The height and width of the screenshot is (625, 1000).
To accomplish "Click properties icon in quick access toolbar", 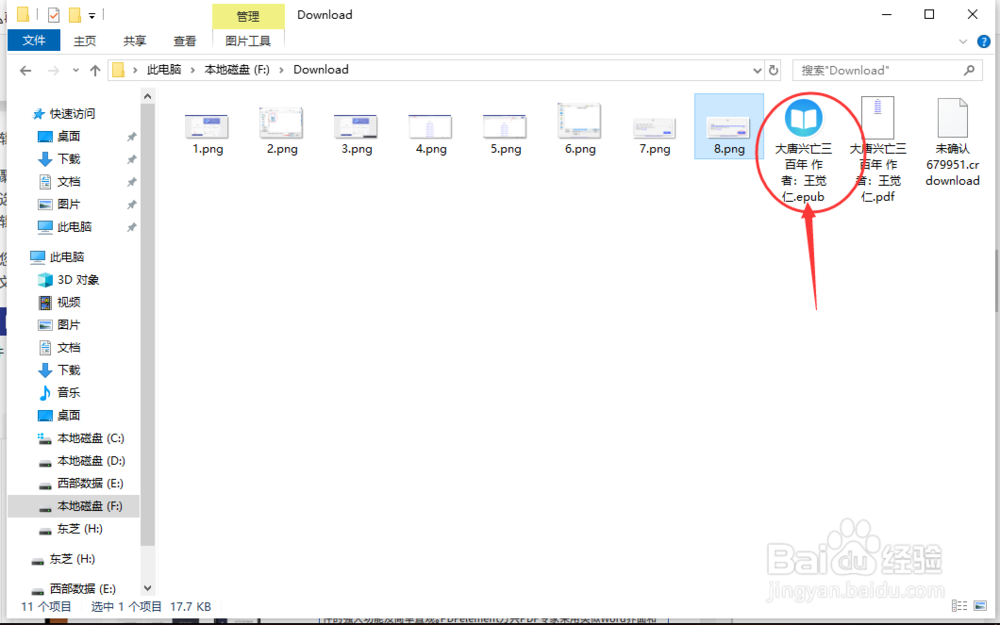I will coord(54,15).
